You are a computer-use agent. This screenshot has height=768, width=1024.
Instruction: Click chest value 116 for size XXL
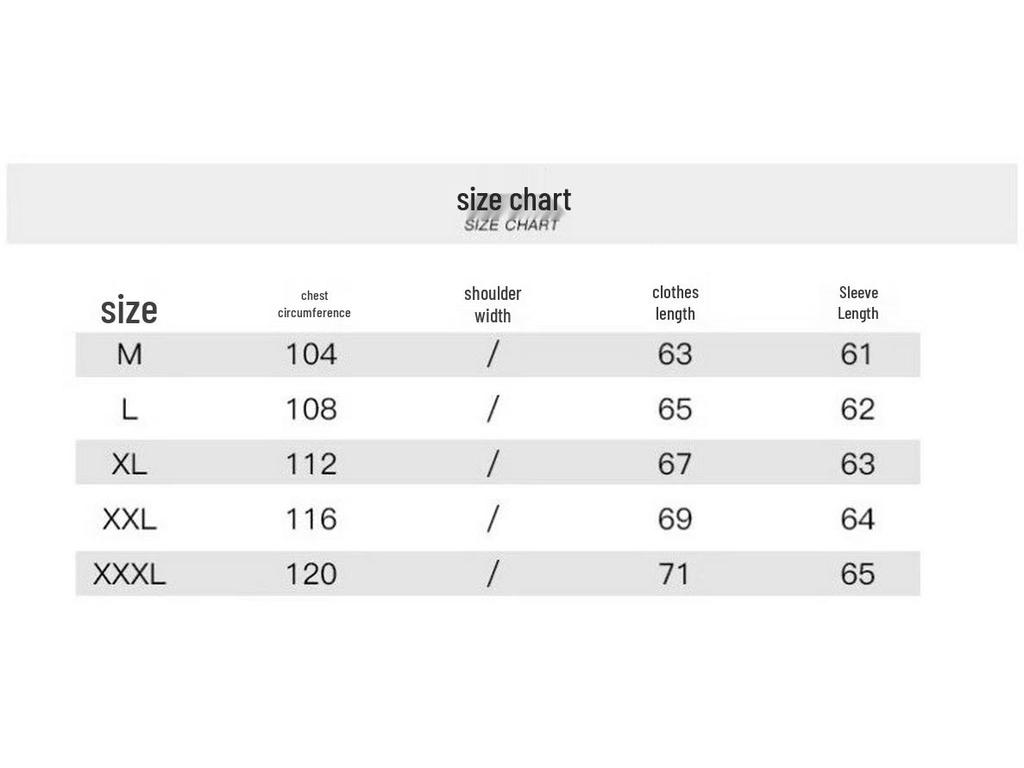pos(312,519)
